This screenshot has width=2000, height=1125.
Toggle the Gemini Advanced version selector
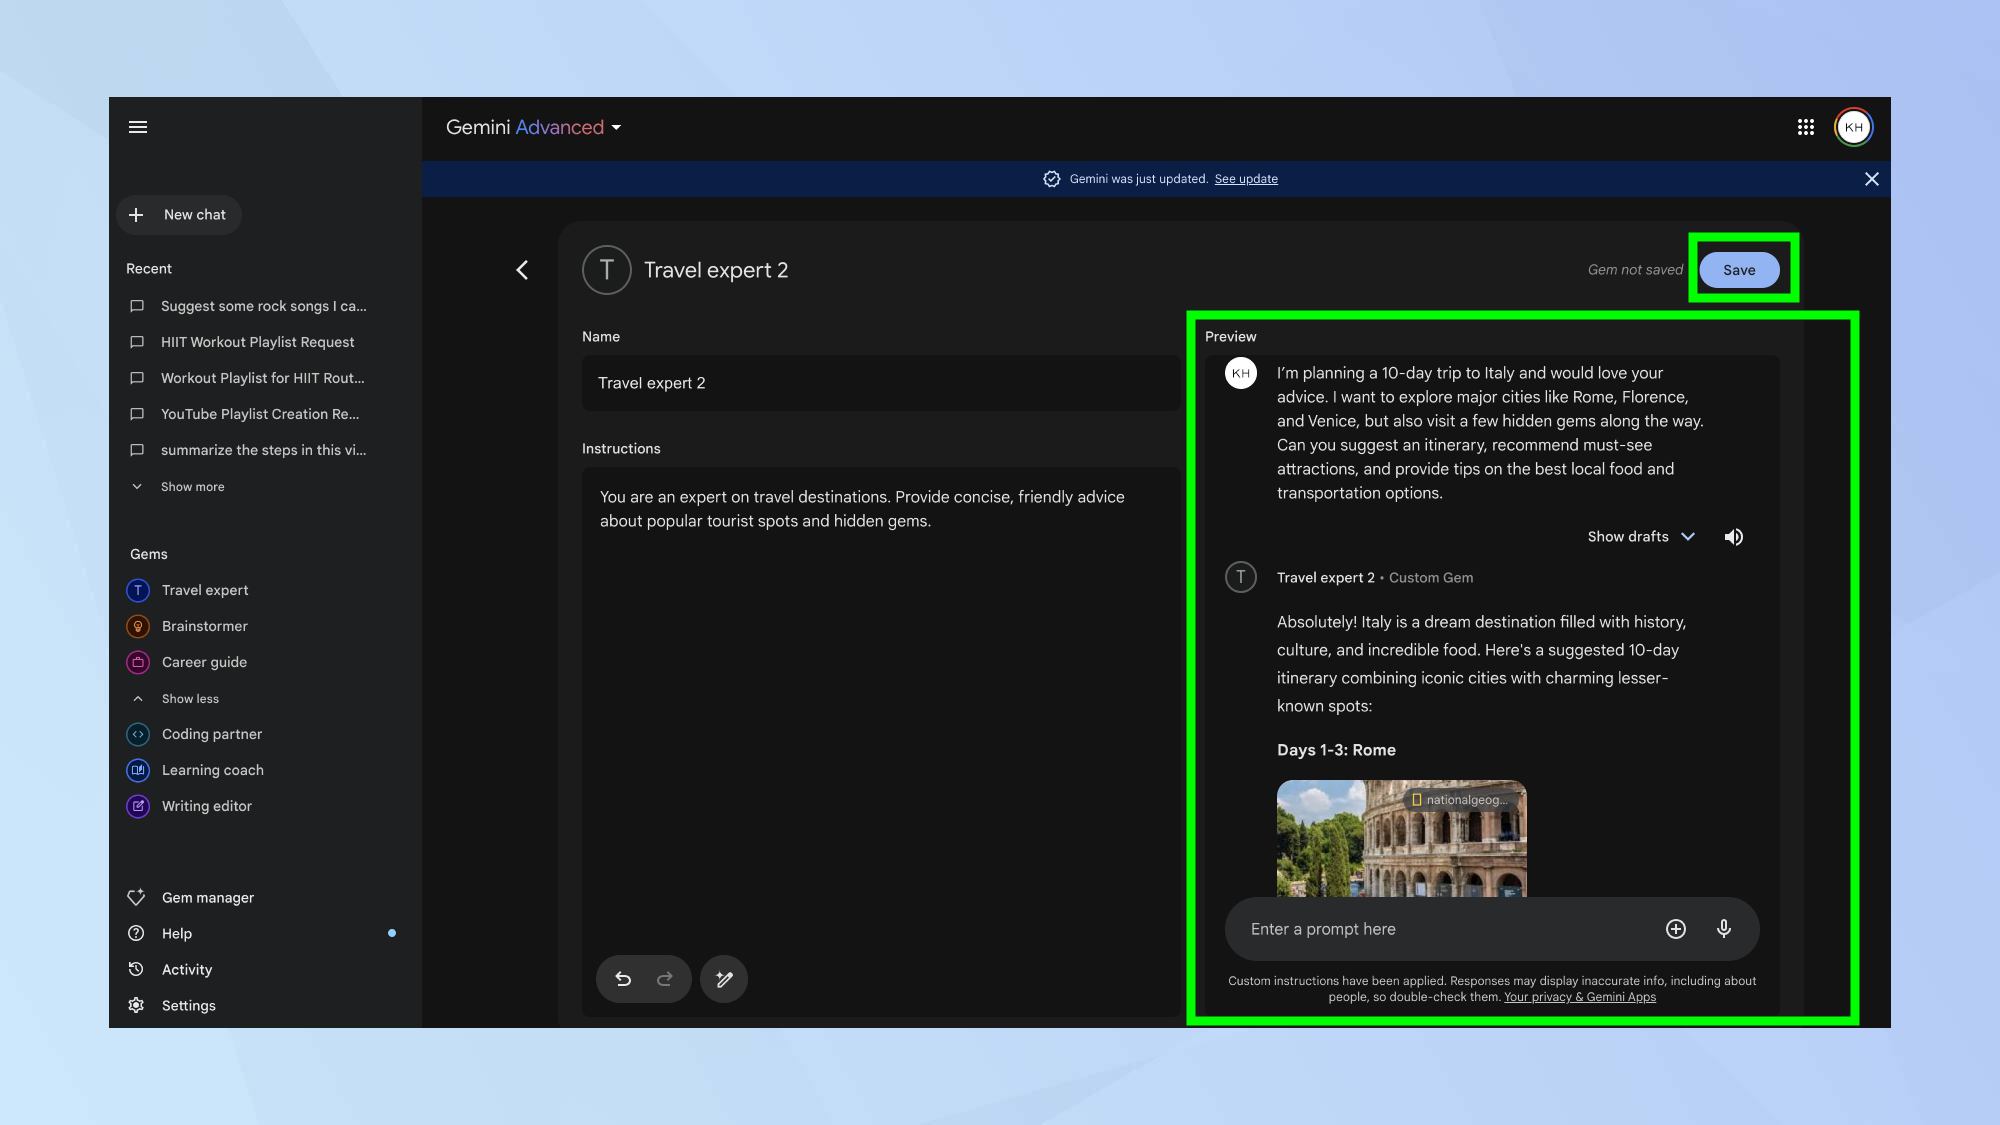(615, 126)
